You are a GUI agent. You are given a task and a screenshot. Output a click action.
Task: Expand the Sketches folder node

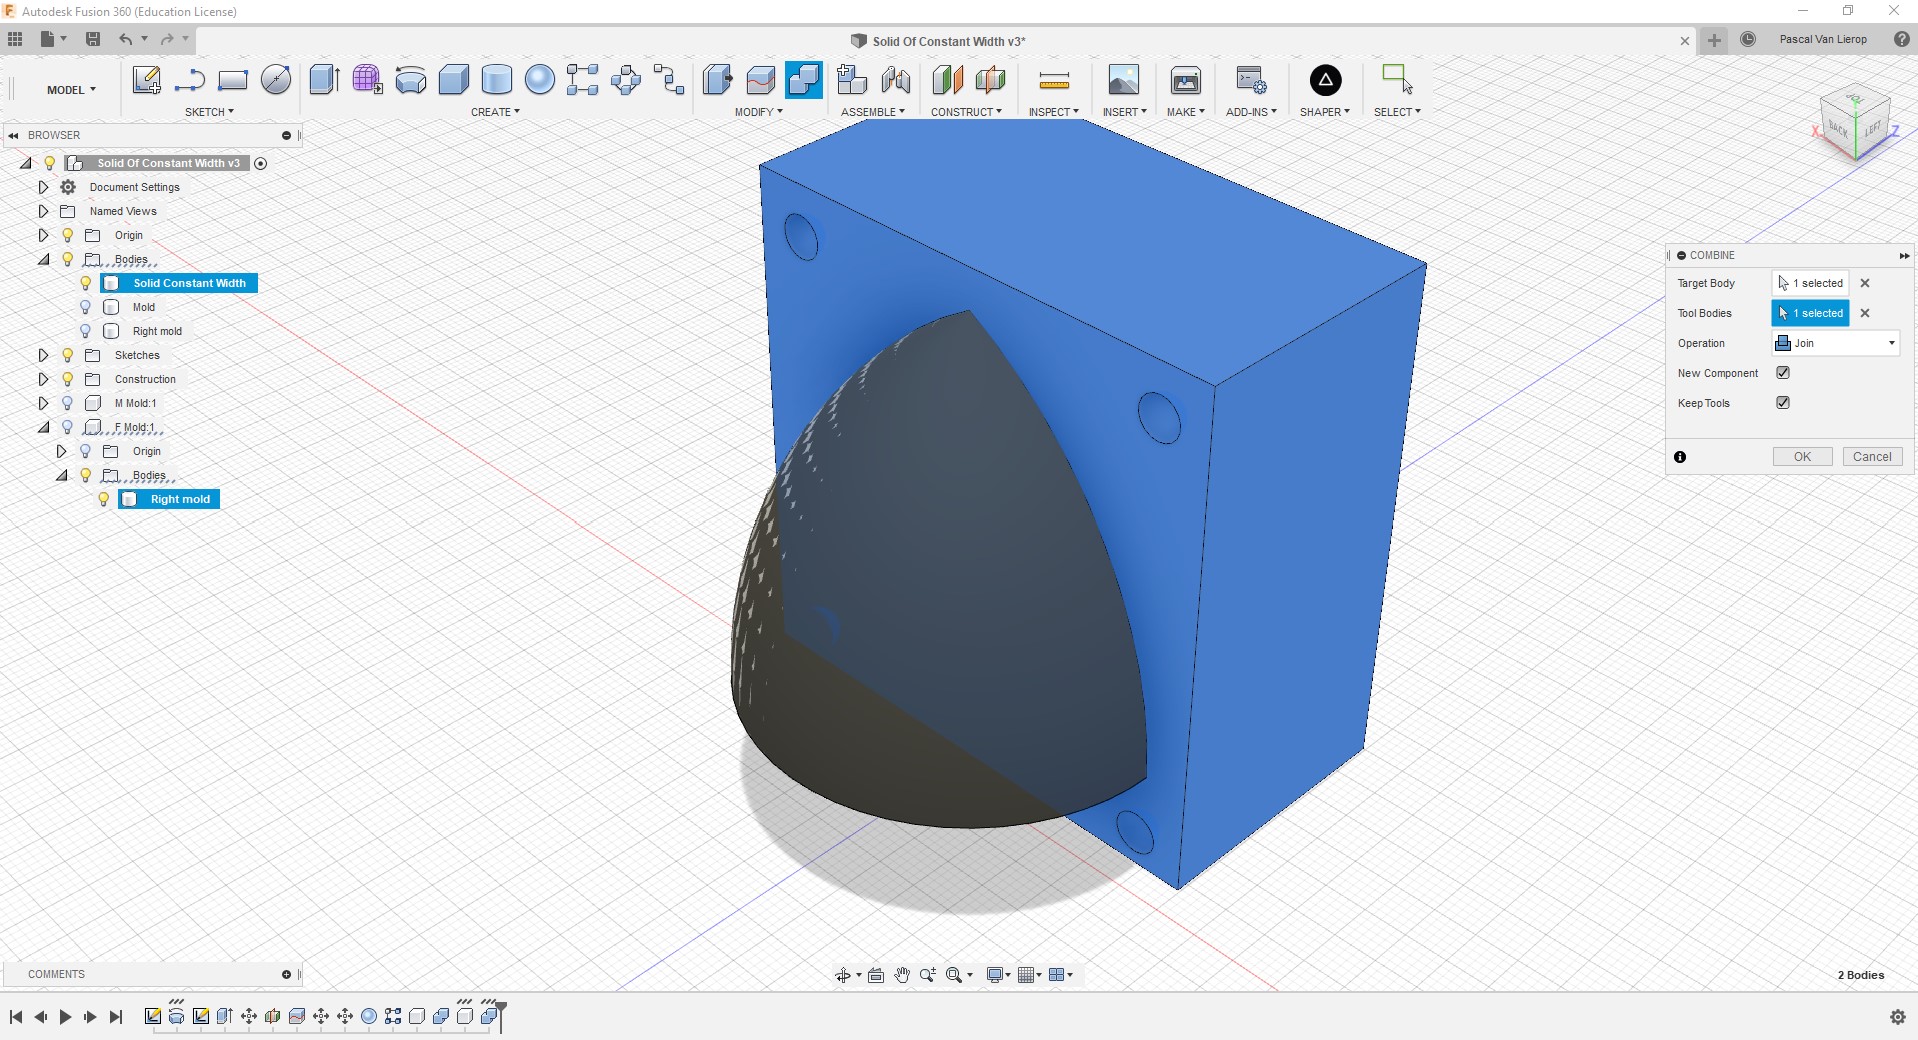click(x=43, y=355)
